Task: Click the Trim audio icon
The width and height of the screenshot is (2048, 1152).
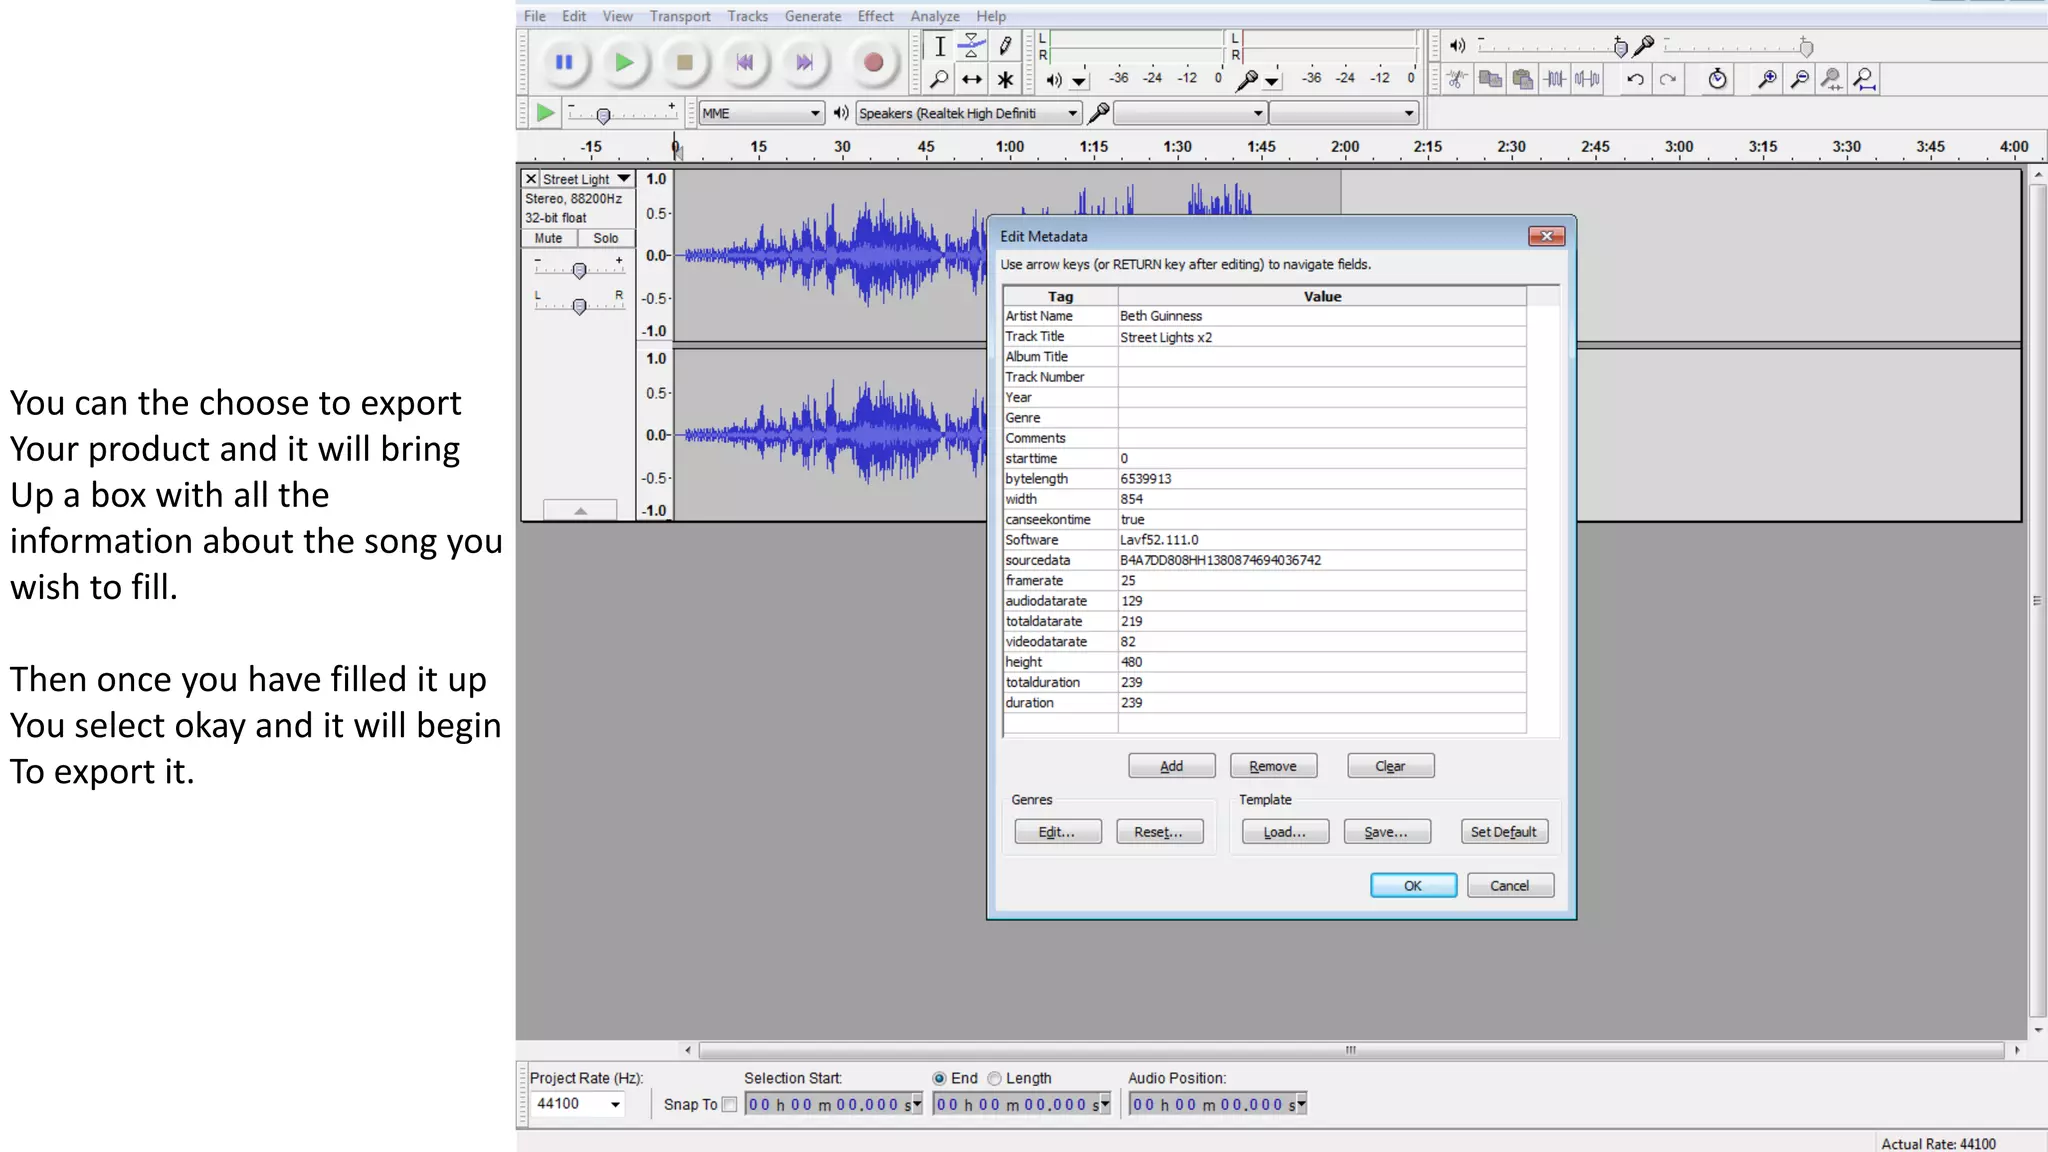Action: point(1555,79)
